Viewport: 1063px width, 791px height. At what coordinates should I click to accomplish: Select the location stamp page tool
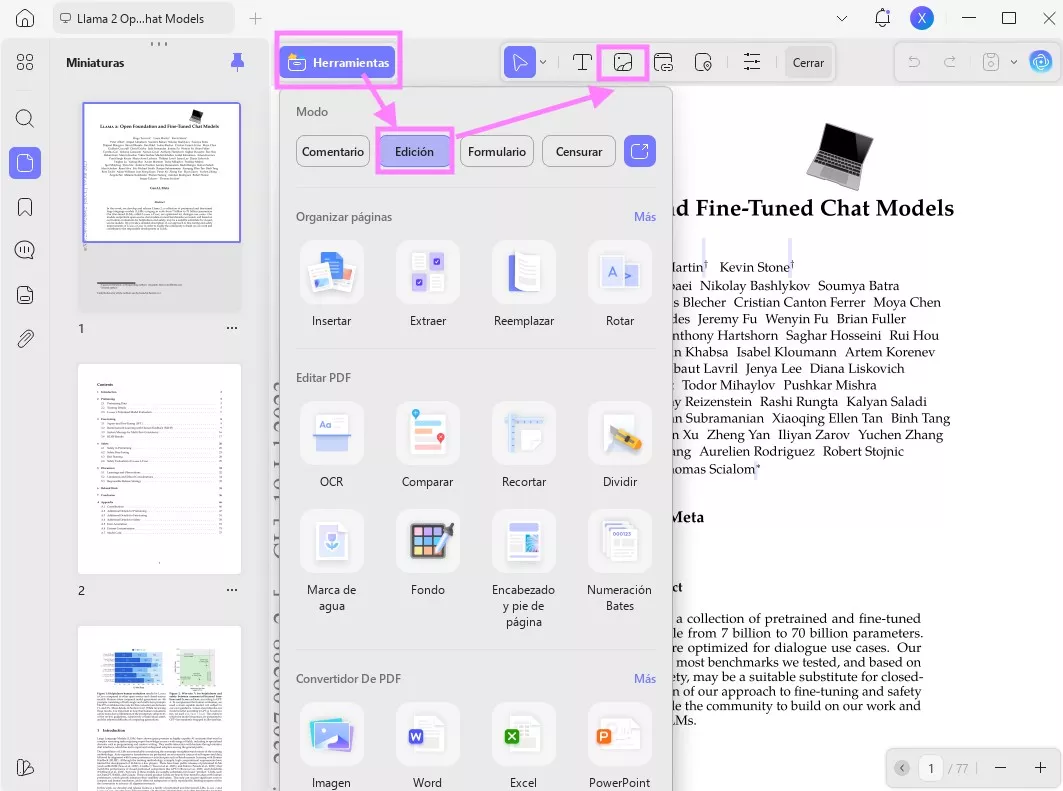[703, 62]
